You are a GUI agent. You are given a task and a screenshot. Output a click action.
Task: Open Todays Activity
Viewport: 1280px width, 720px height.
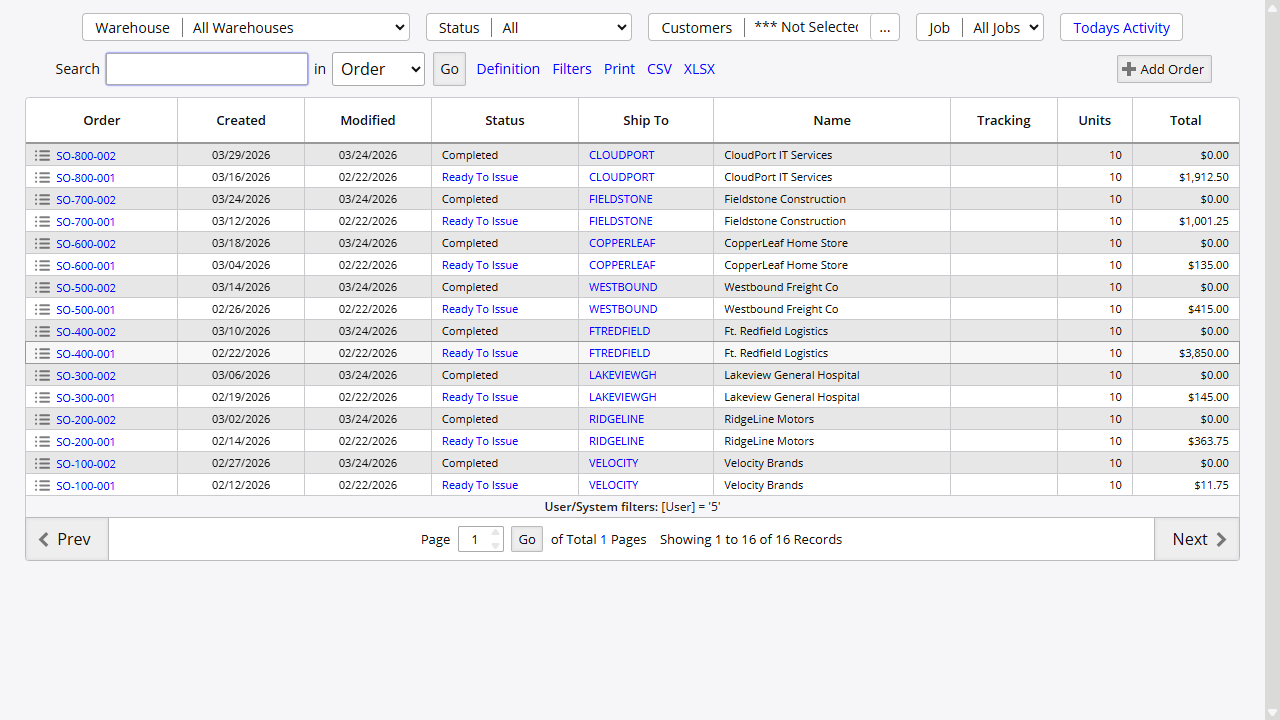1121,27
